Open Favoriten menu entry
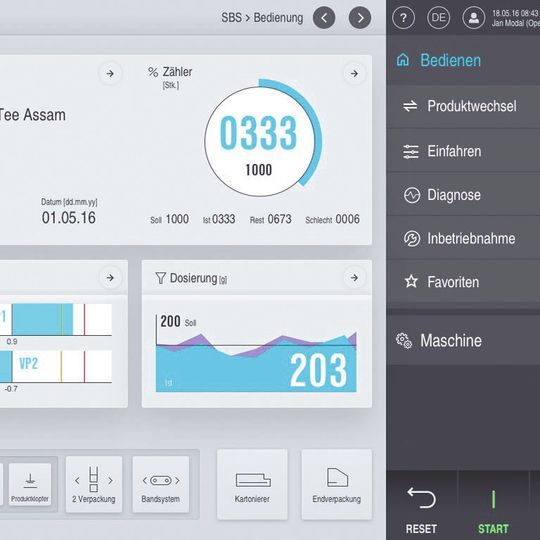 pos(463,282)
